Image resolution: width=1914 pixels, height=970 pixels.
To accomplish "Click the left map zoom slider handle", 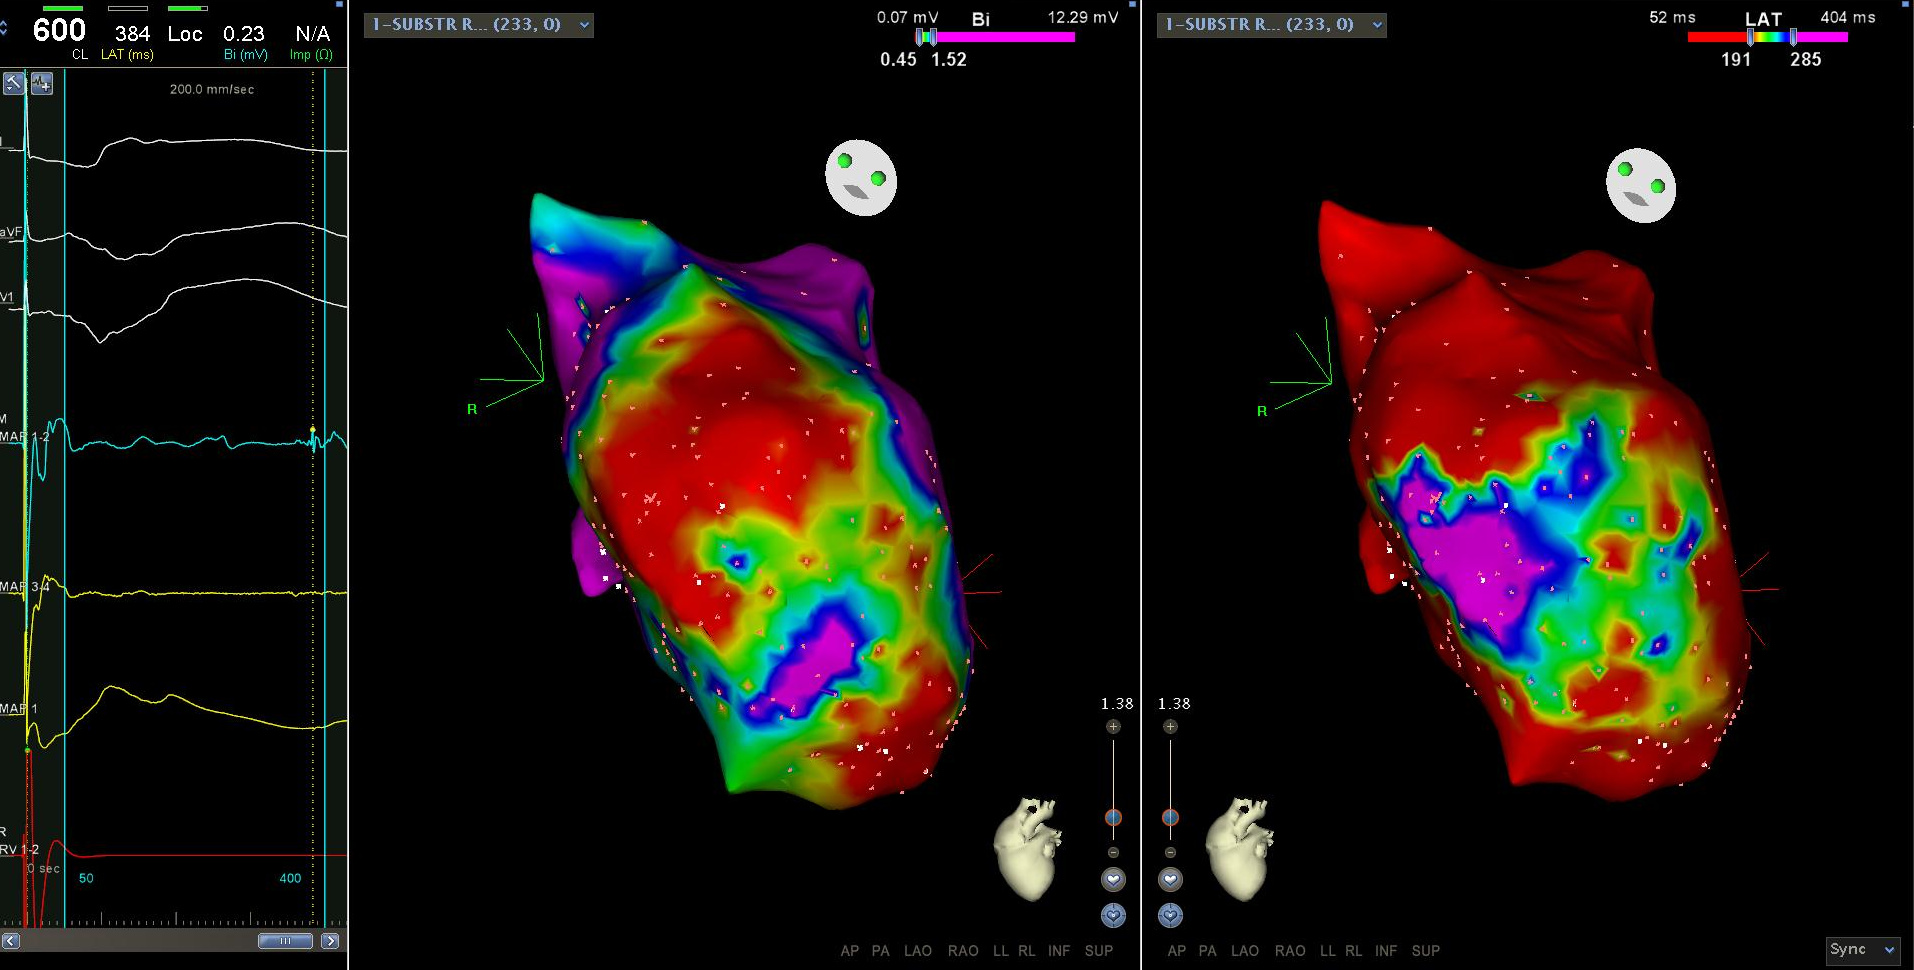I will pos(1113,818).
